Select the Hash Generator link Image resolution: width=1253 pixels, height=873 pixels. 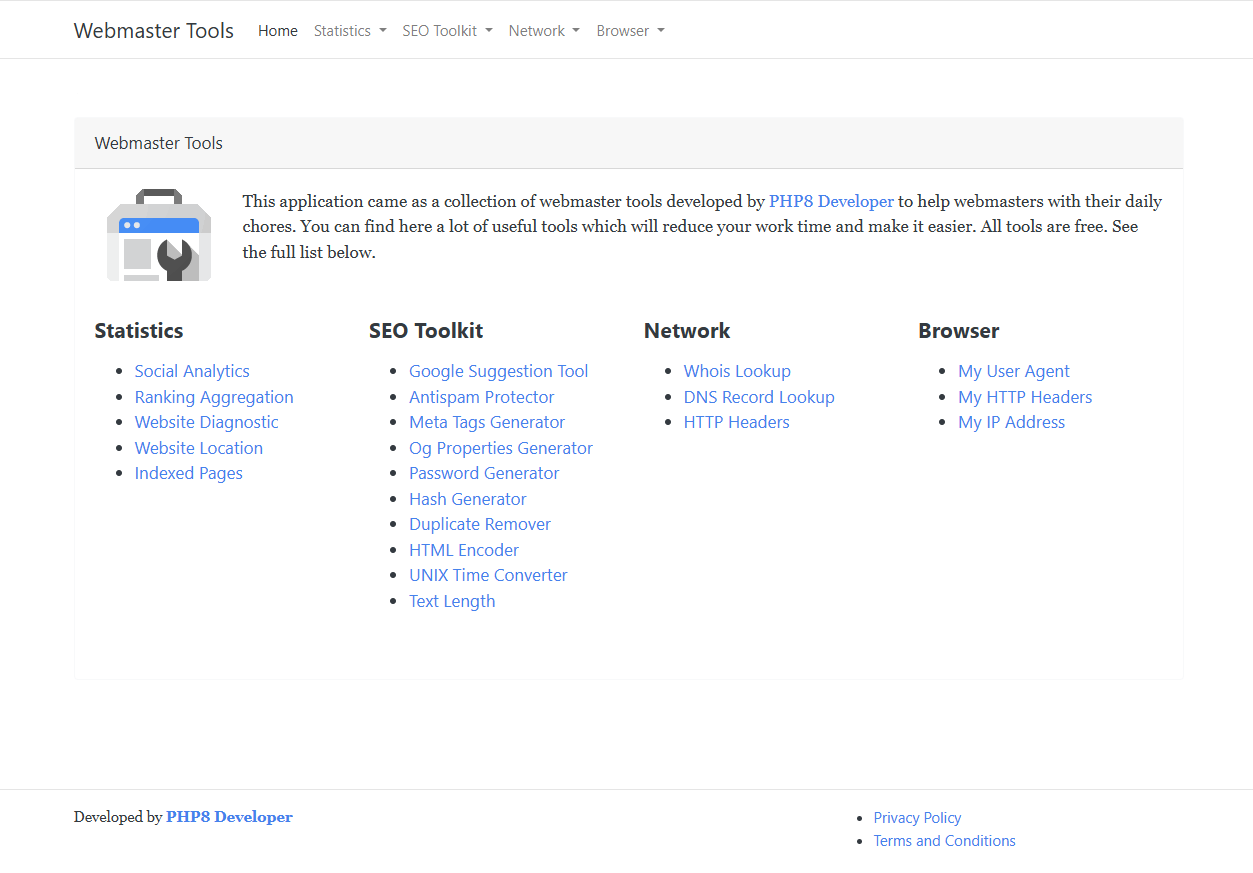pos(467,499)
